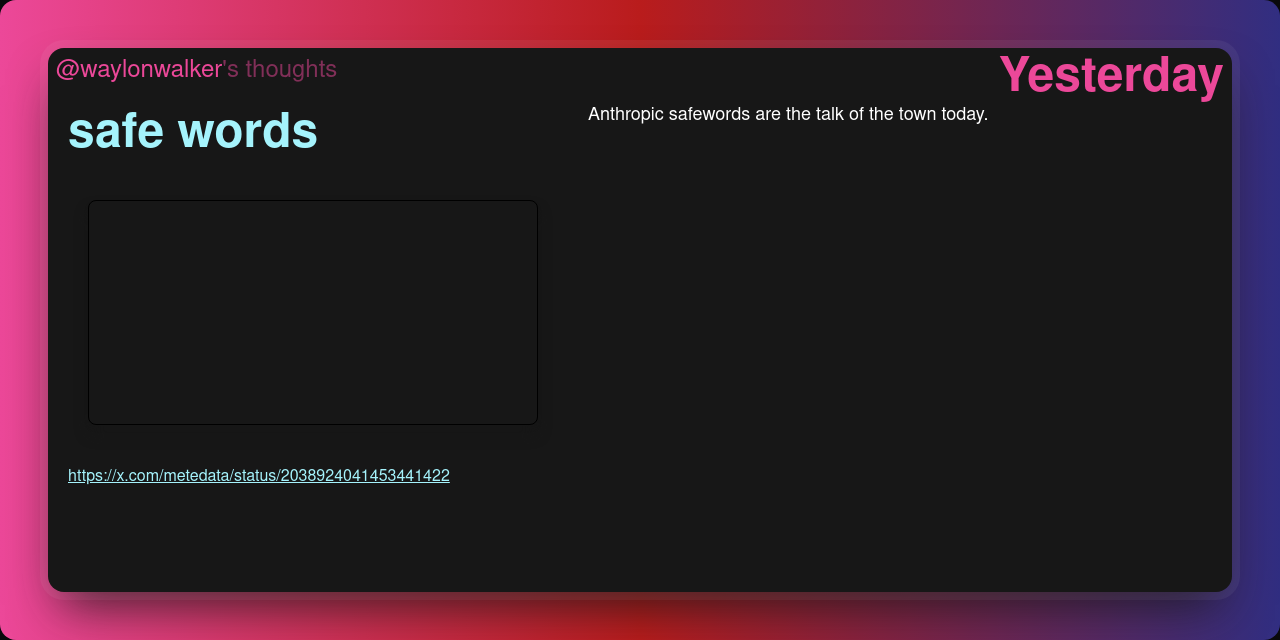Click the sentence about Anthropic safewords
This screenshot has height=640, width=1280.
click(787, 114)
